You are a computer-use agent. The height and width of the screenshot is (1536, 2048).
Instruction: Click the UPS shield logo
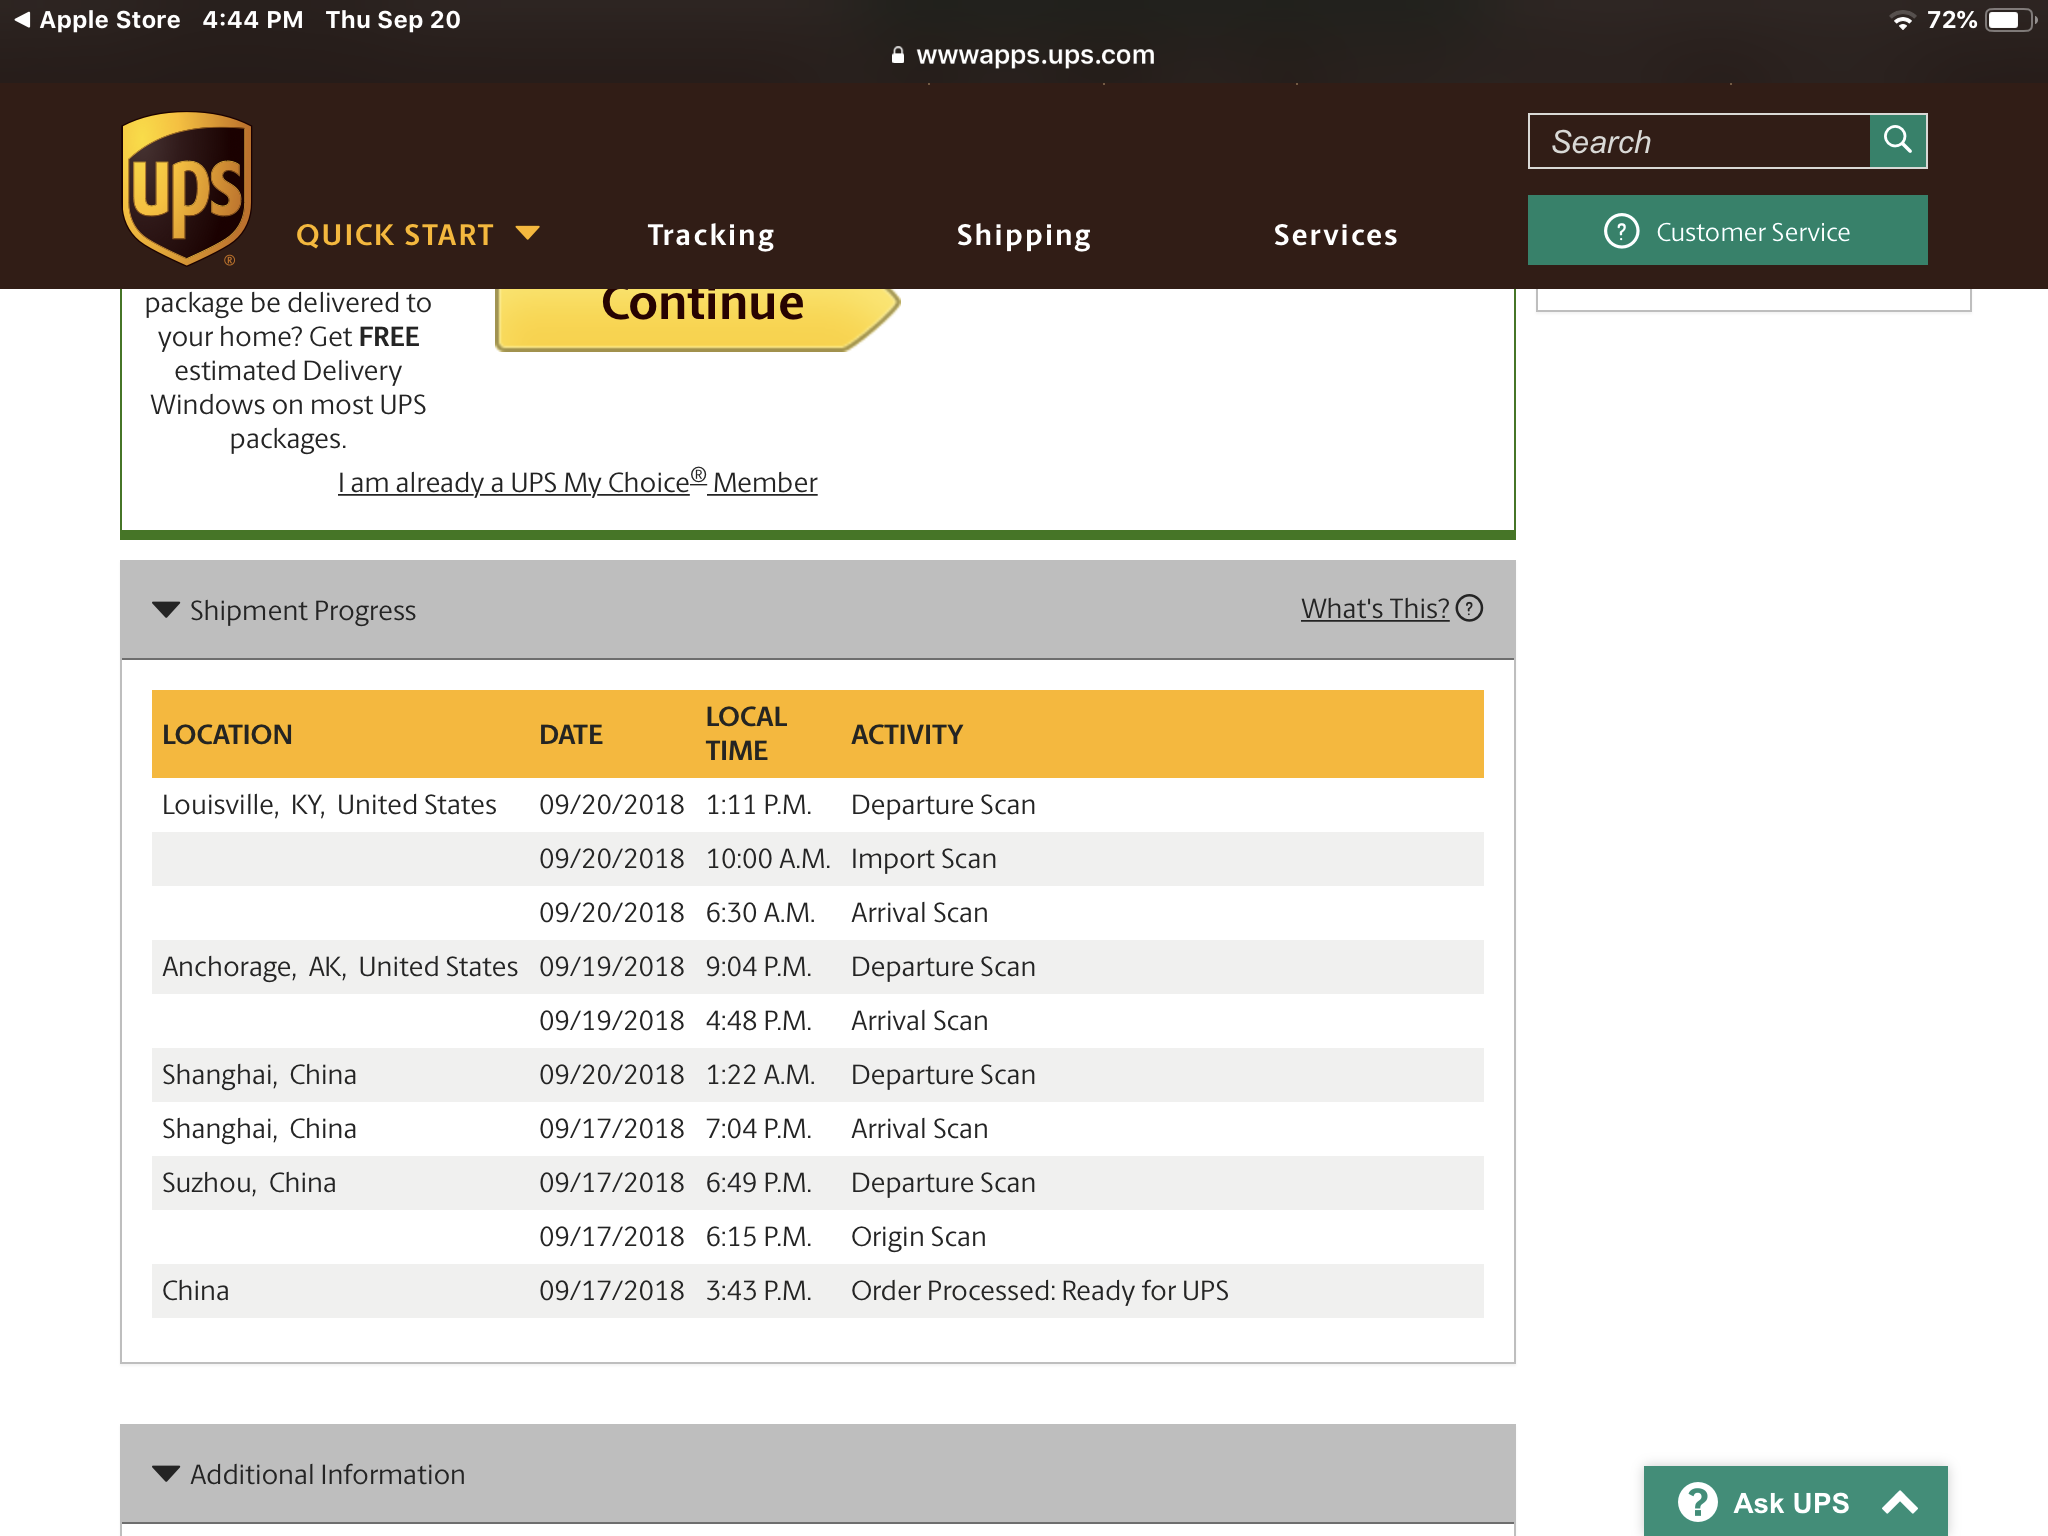coord(187,188)
